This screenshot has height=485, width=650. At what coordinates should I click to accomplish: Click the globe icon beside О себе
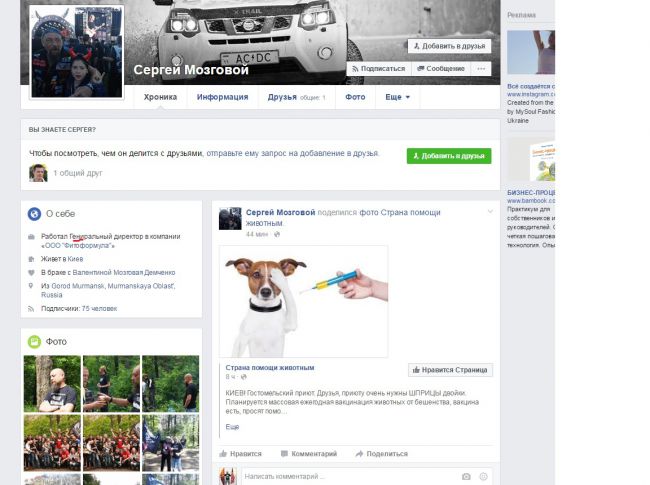pos(34,213)
